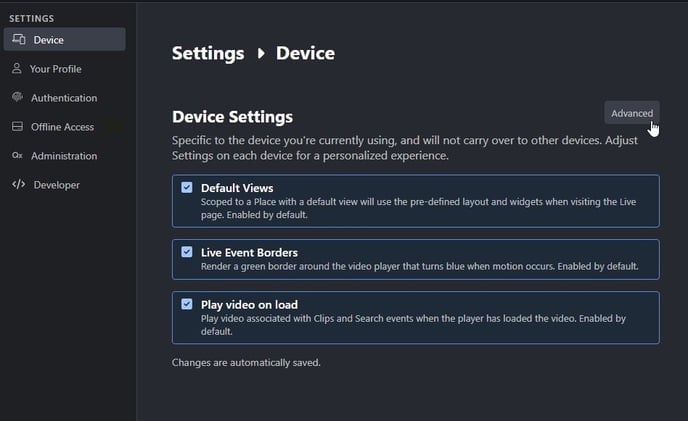Click the Administration key icon
Image resolution: width=688 pixels, height=421 pixels.
tap(18, 155)
